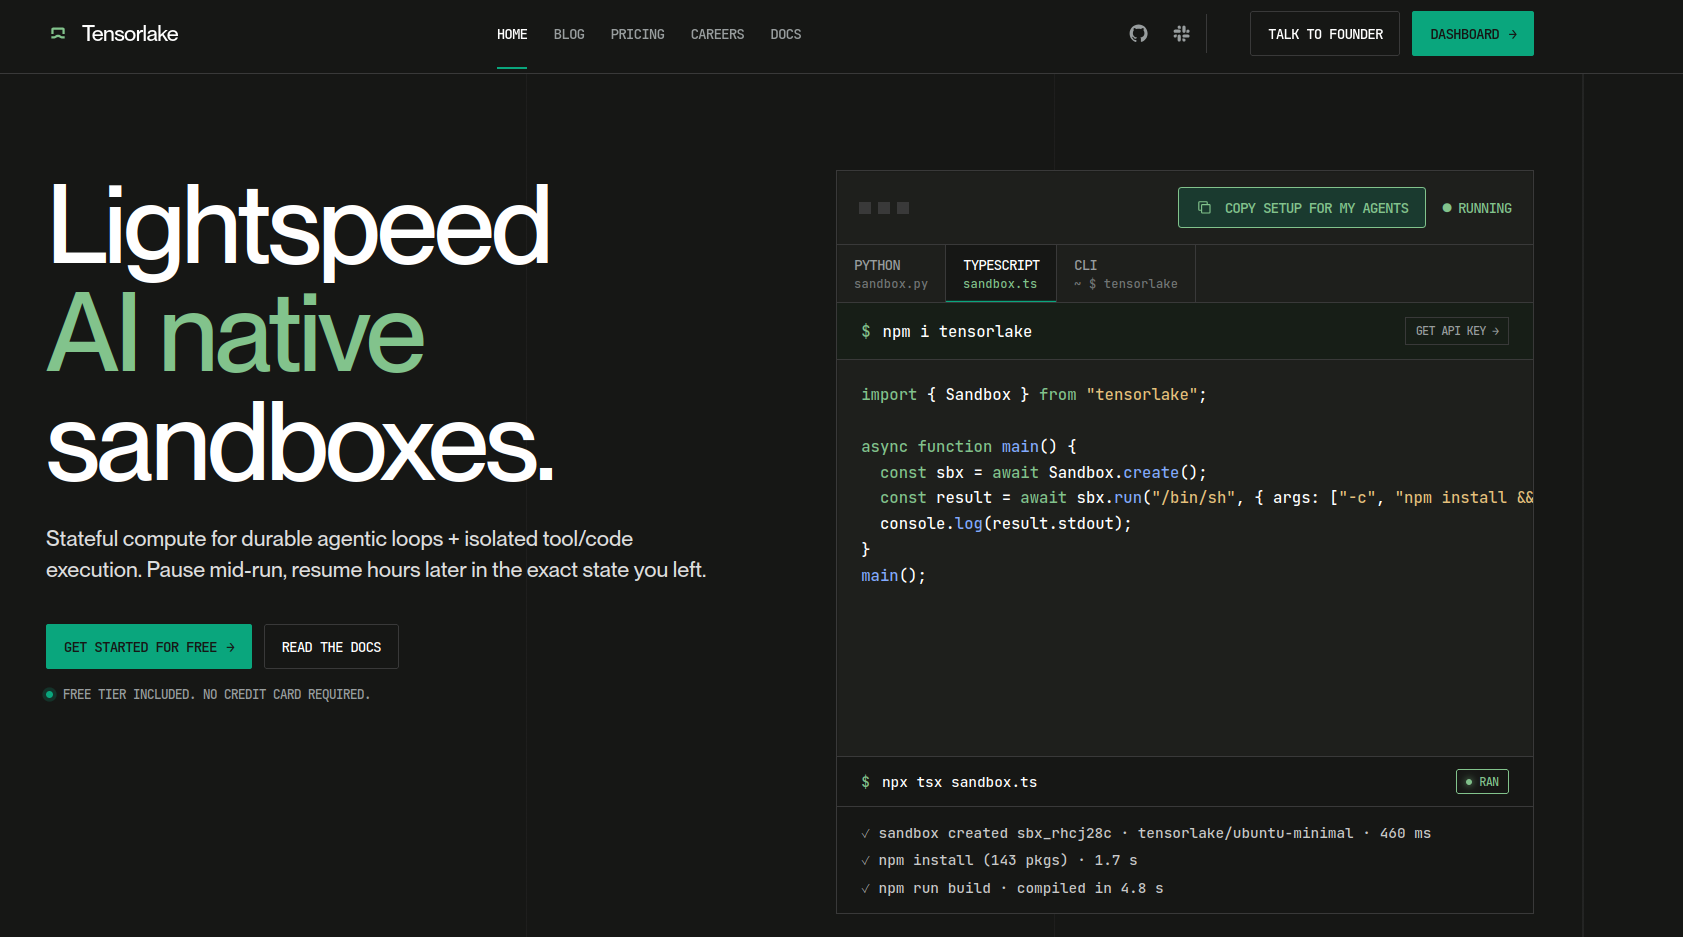Click the import Sandbox code line

[x=1034, y=395]
